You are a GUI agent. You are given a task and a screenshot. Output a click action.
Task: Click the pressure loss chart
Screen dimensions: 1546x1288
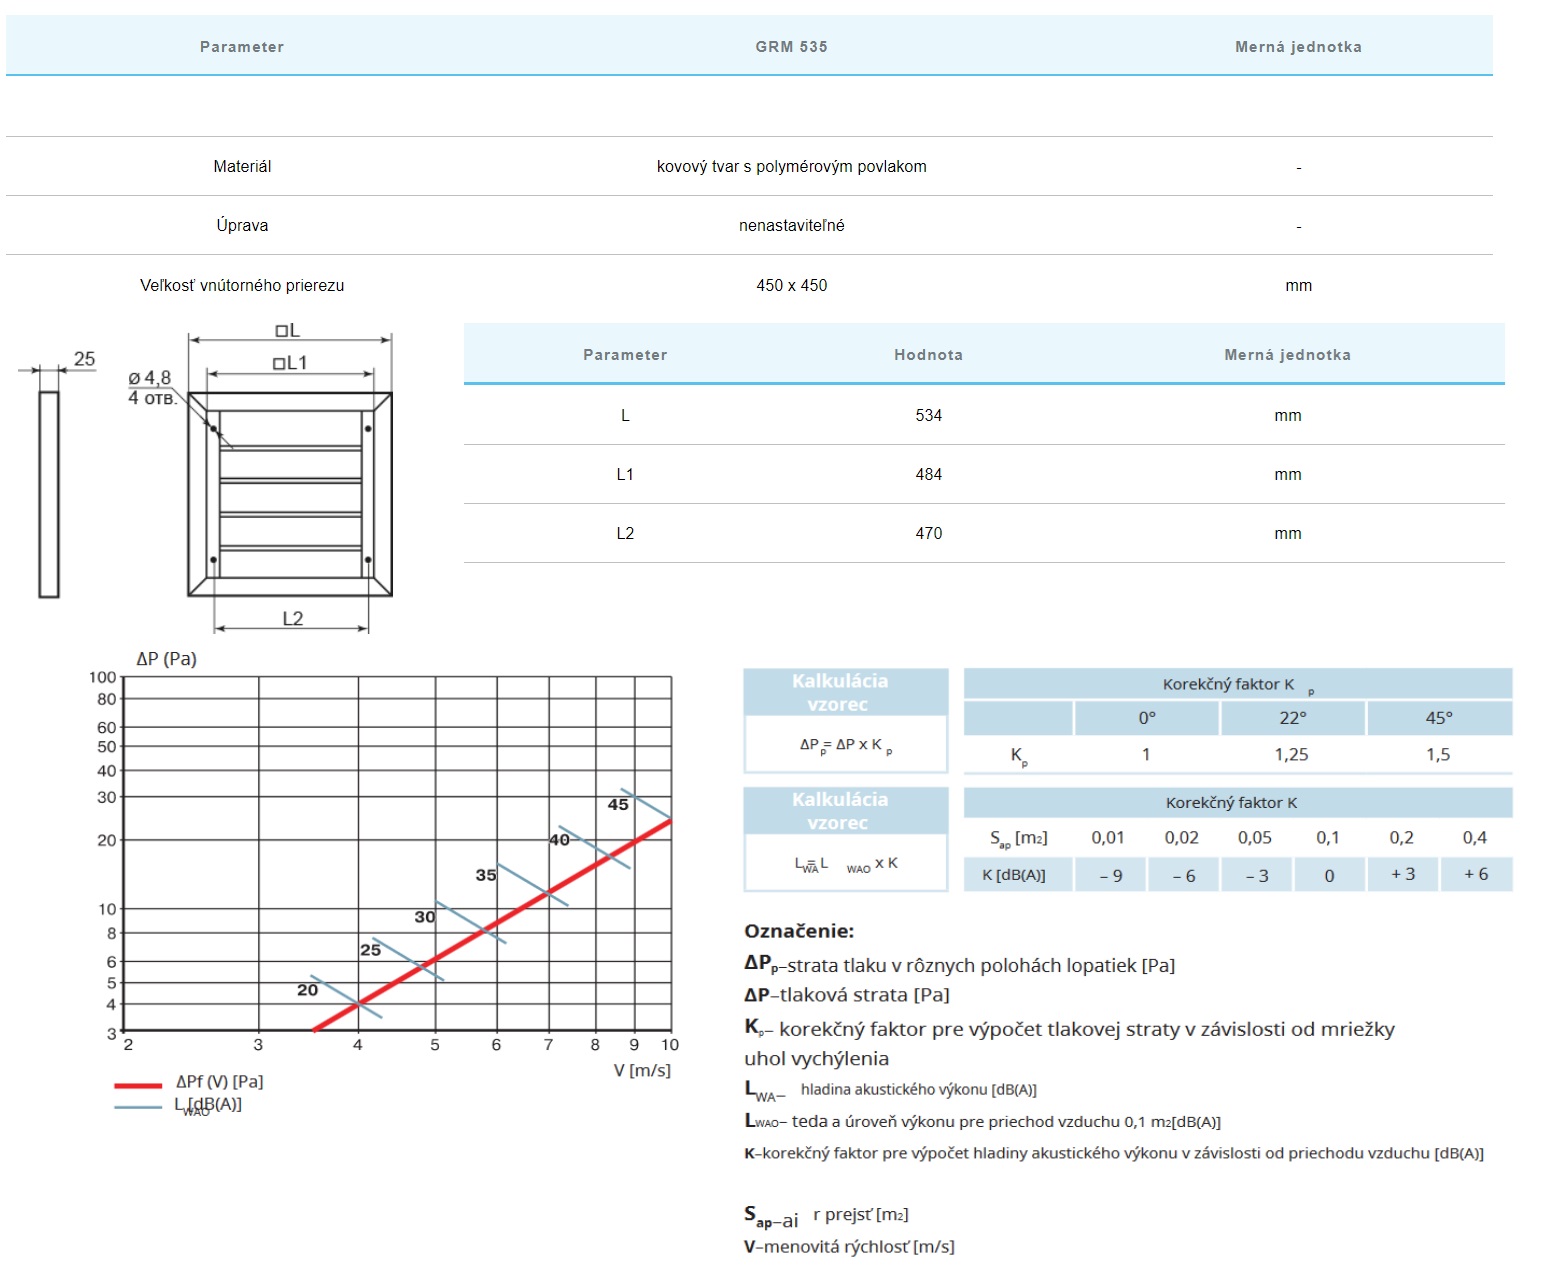click(x=397, y=853)
